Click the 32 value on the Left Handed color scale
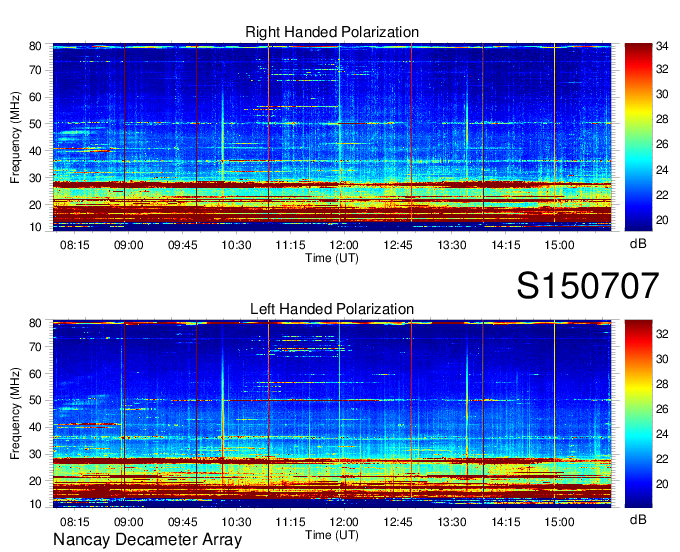Viewport: 680px width, 552px height. coord(662,334)
